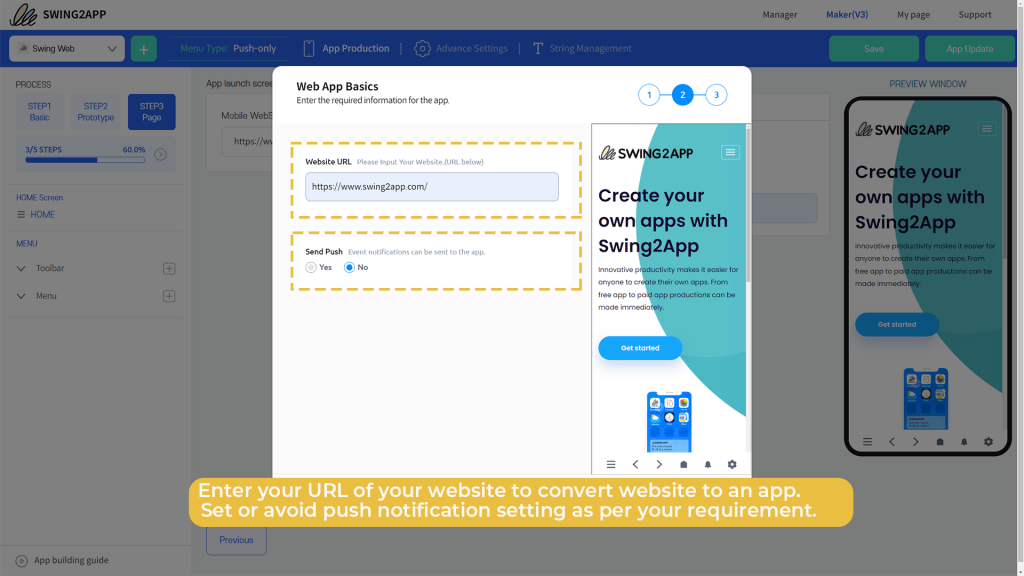Select No for Send Push

349,267
